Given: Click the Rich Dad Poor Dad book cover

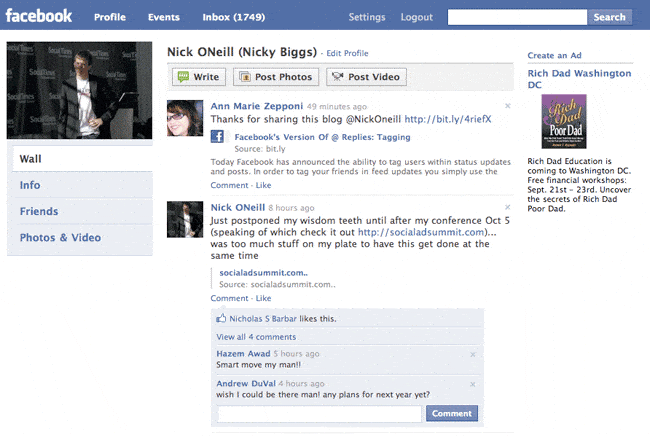Looking at the screenshot, I should click(x=564, y=121).
